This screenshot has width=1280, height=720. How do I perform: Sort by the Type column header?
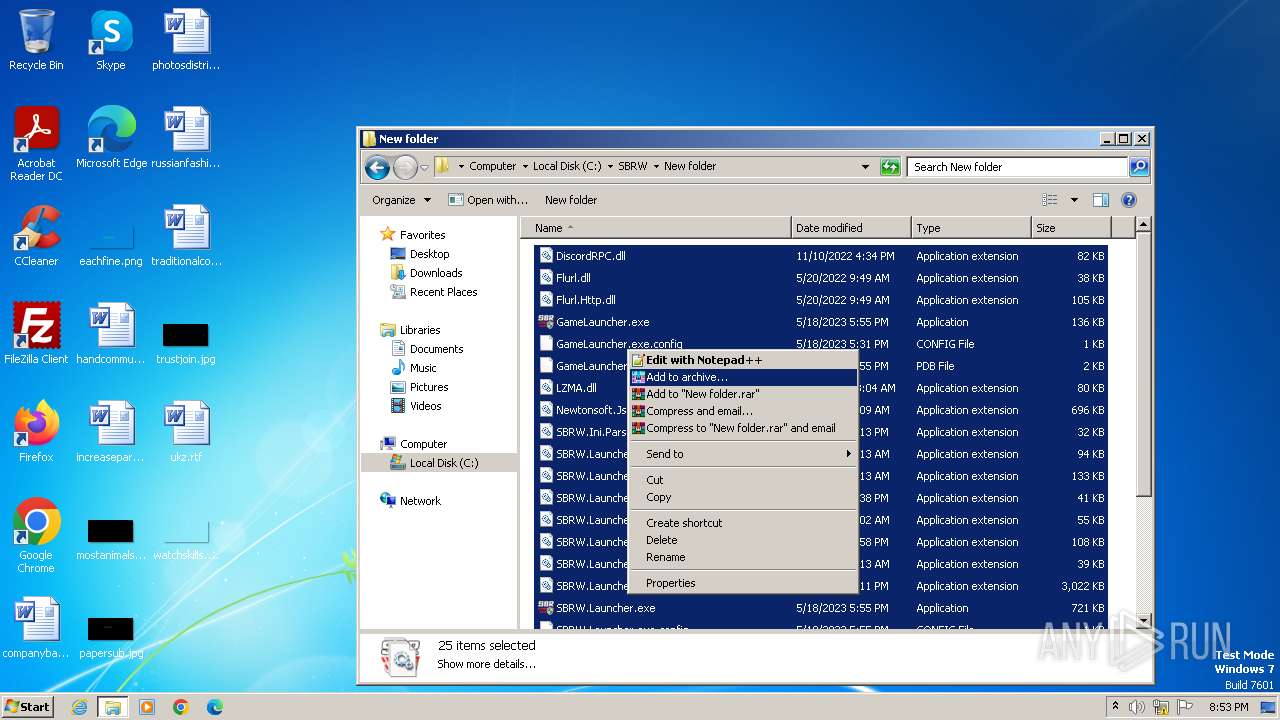click(x=971, y=228)
